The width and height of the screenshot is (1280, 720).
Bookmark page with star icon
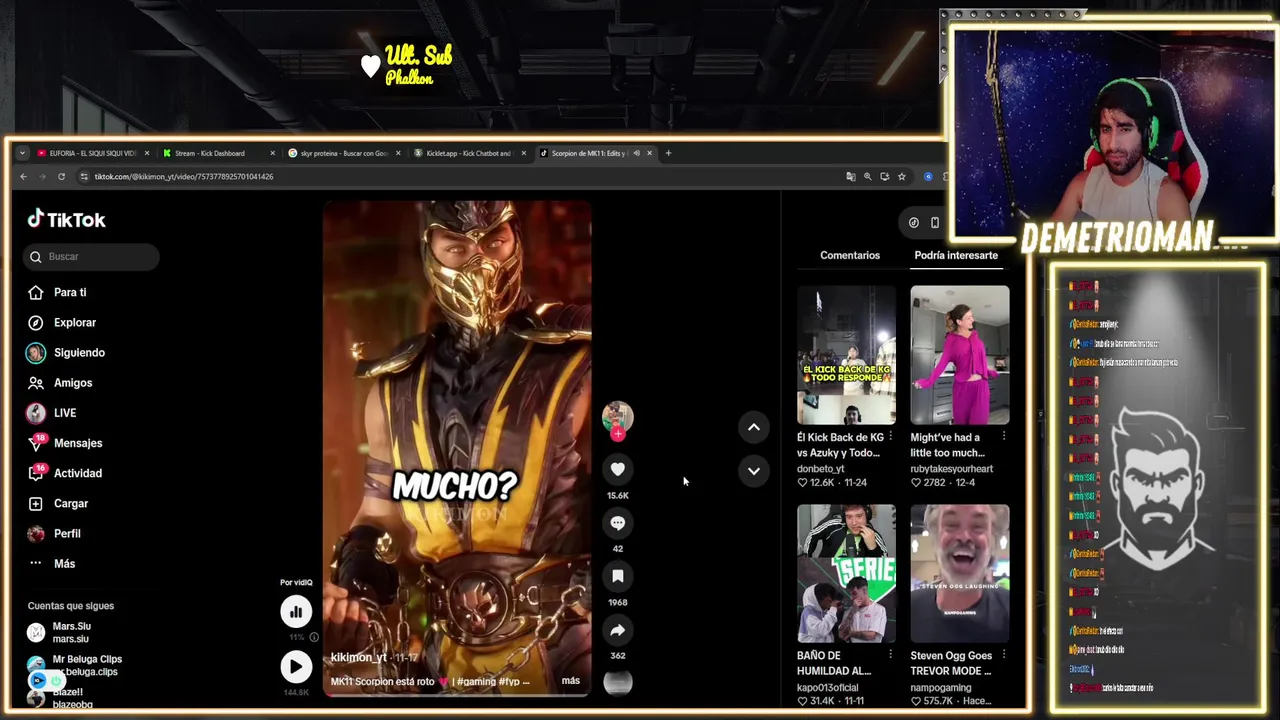click(x=901, y=176)
